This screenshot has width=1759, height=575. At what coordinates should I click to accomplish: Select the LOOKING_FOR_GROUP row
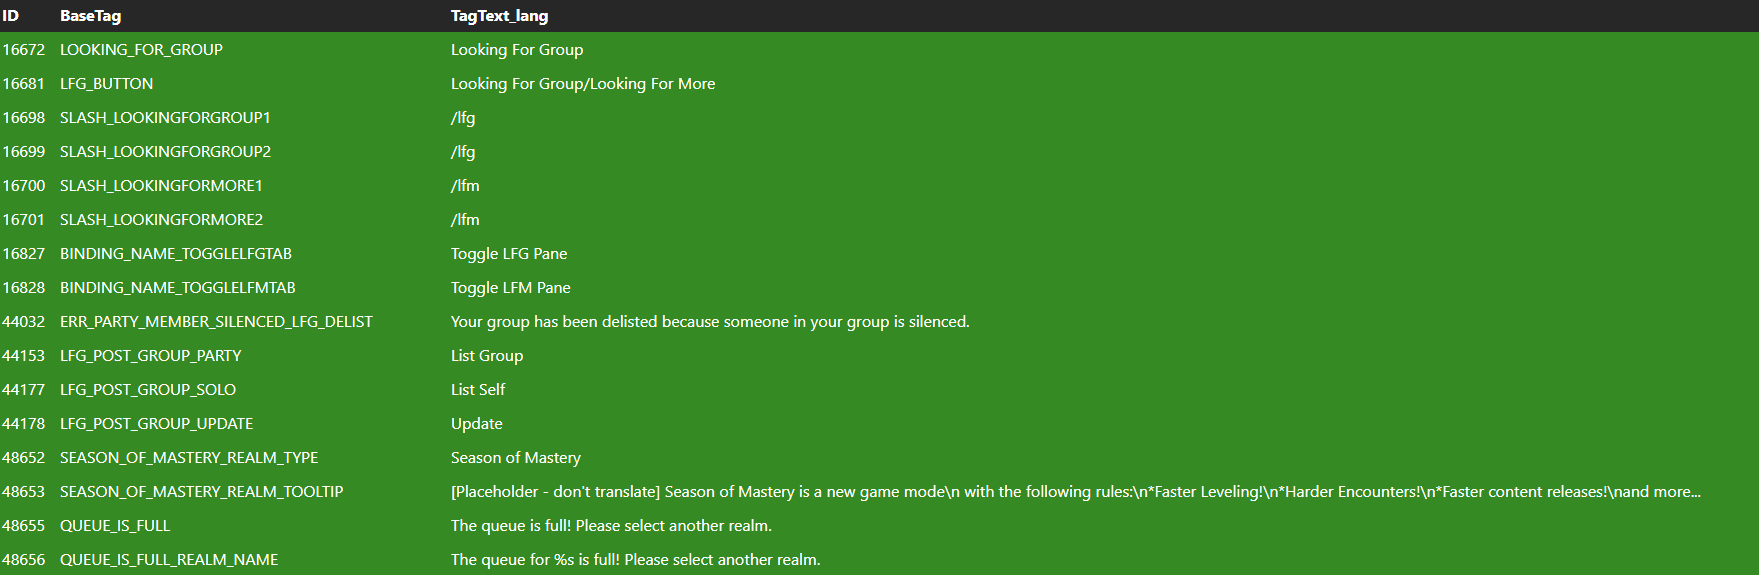(141, 50)
